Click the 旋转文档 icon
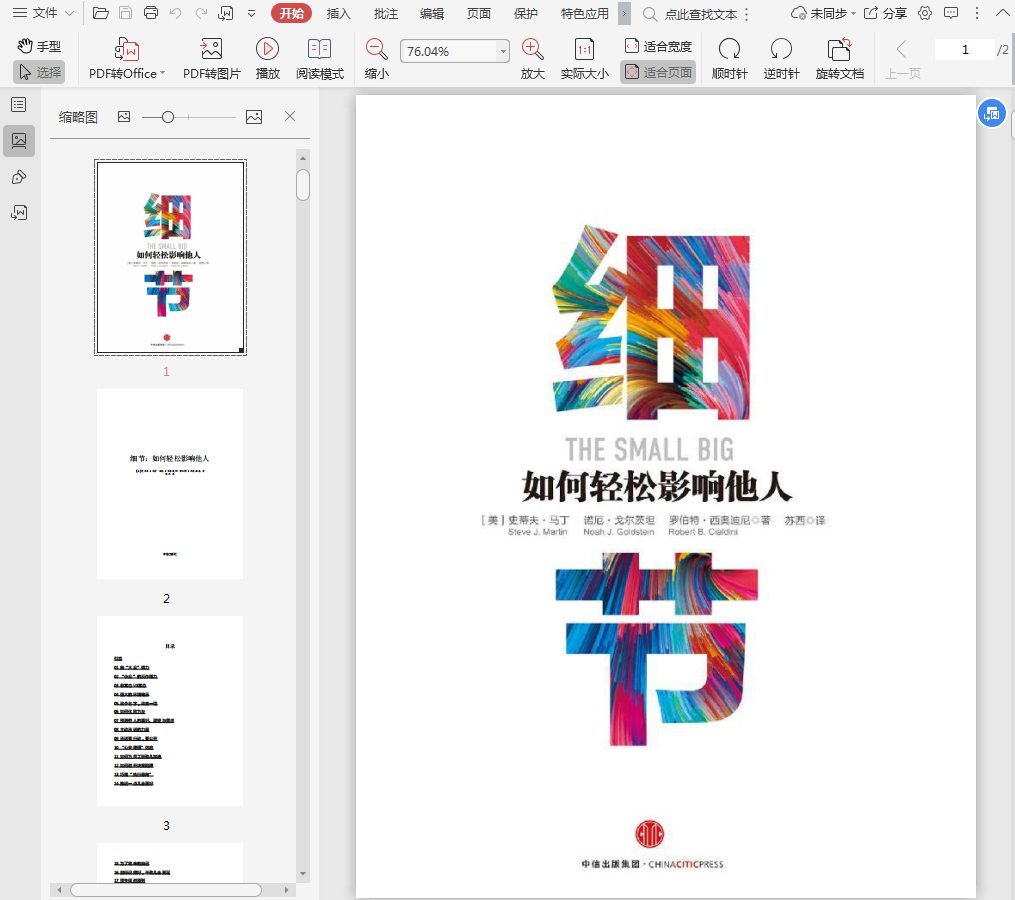 pos(839,50)
